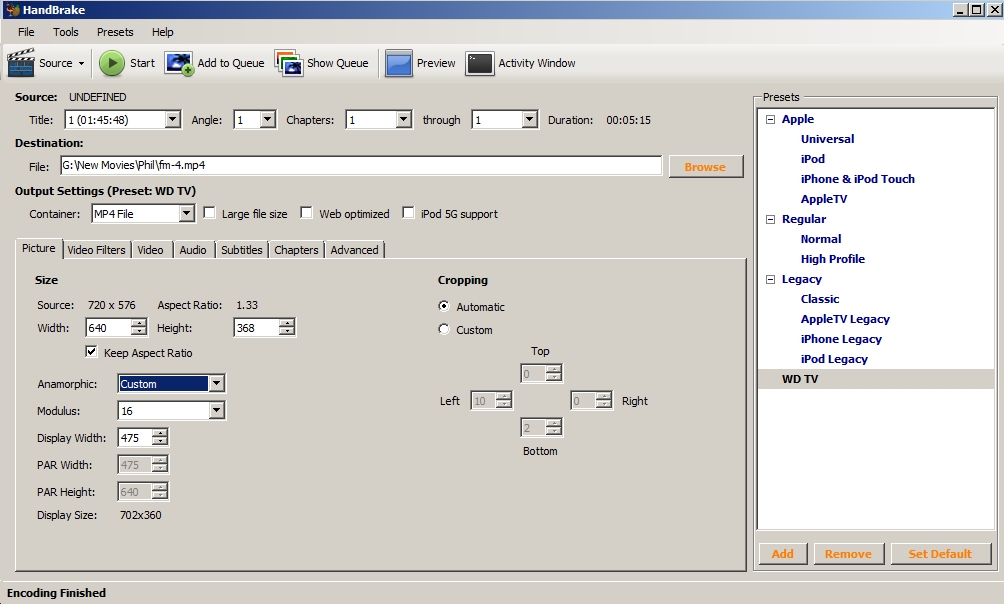
Task: Enable Large file size checkbox
Action: [209, 213]
